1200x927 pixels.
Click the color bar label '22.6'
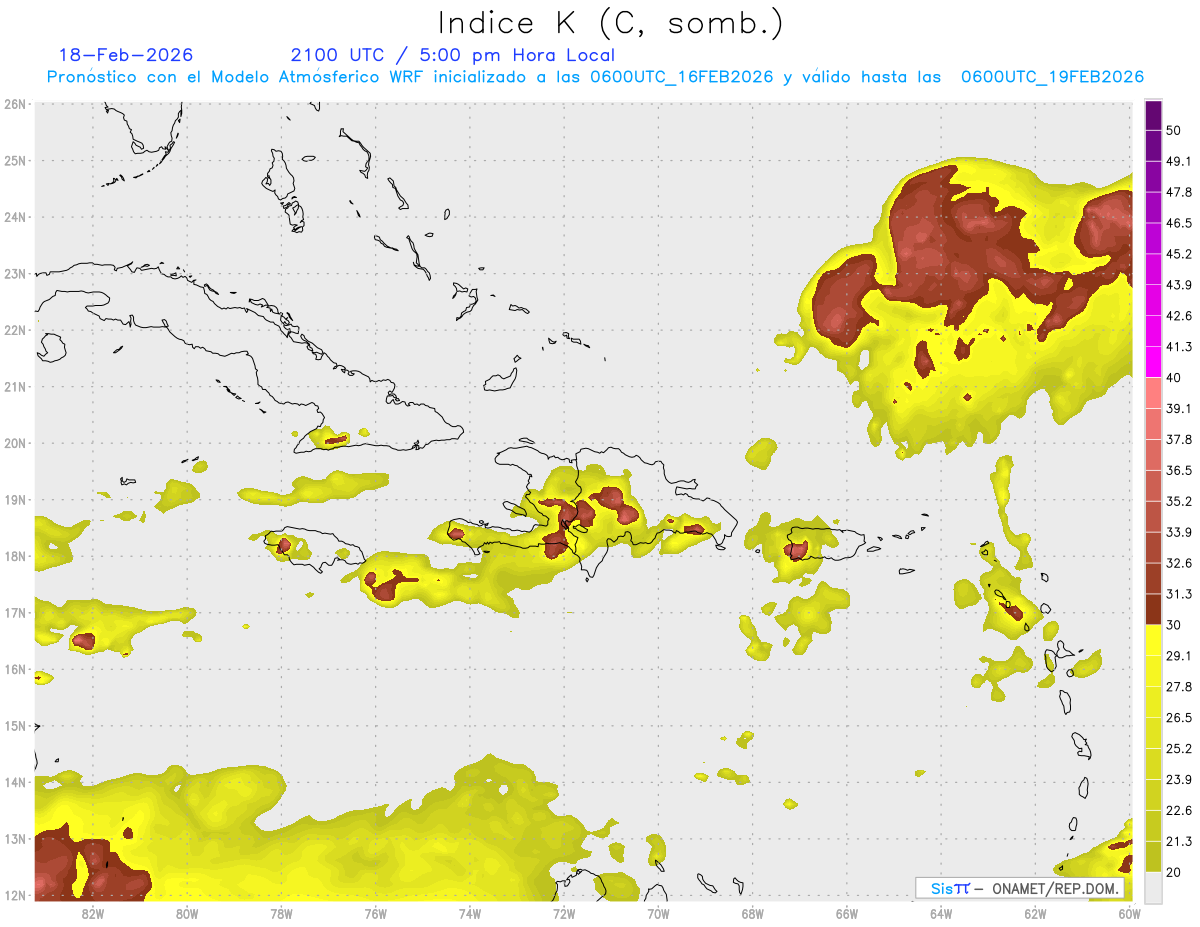[1179, 811]
